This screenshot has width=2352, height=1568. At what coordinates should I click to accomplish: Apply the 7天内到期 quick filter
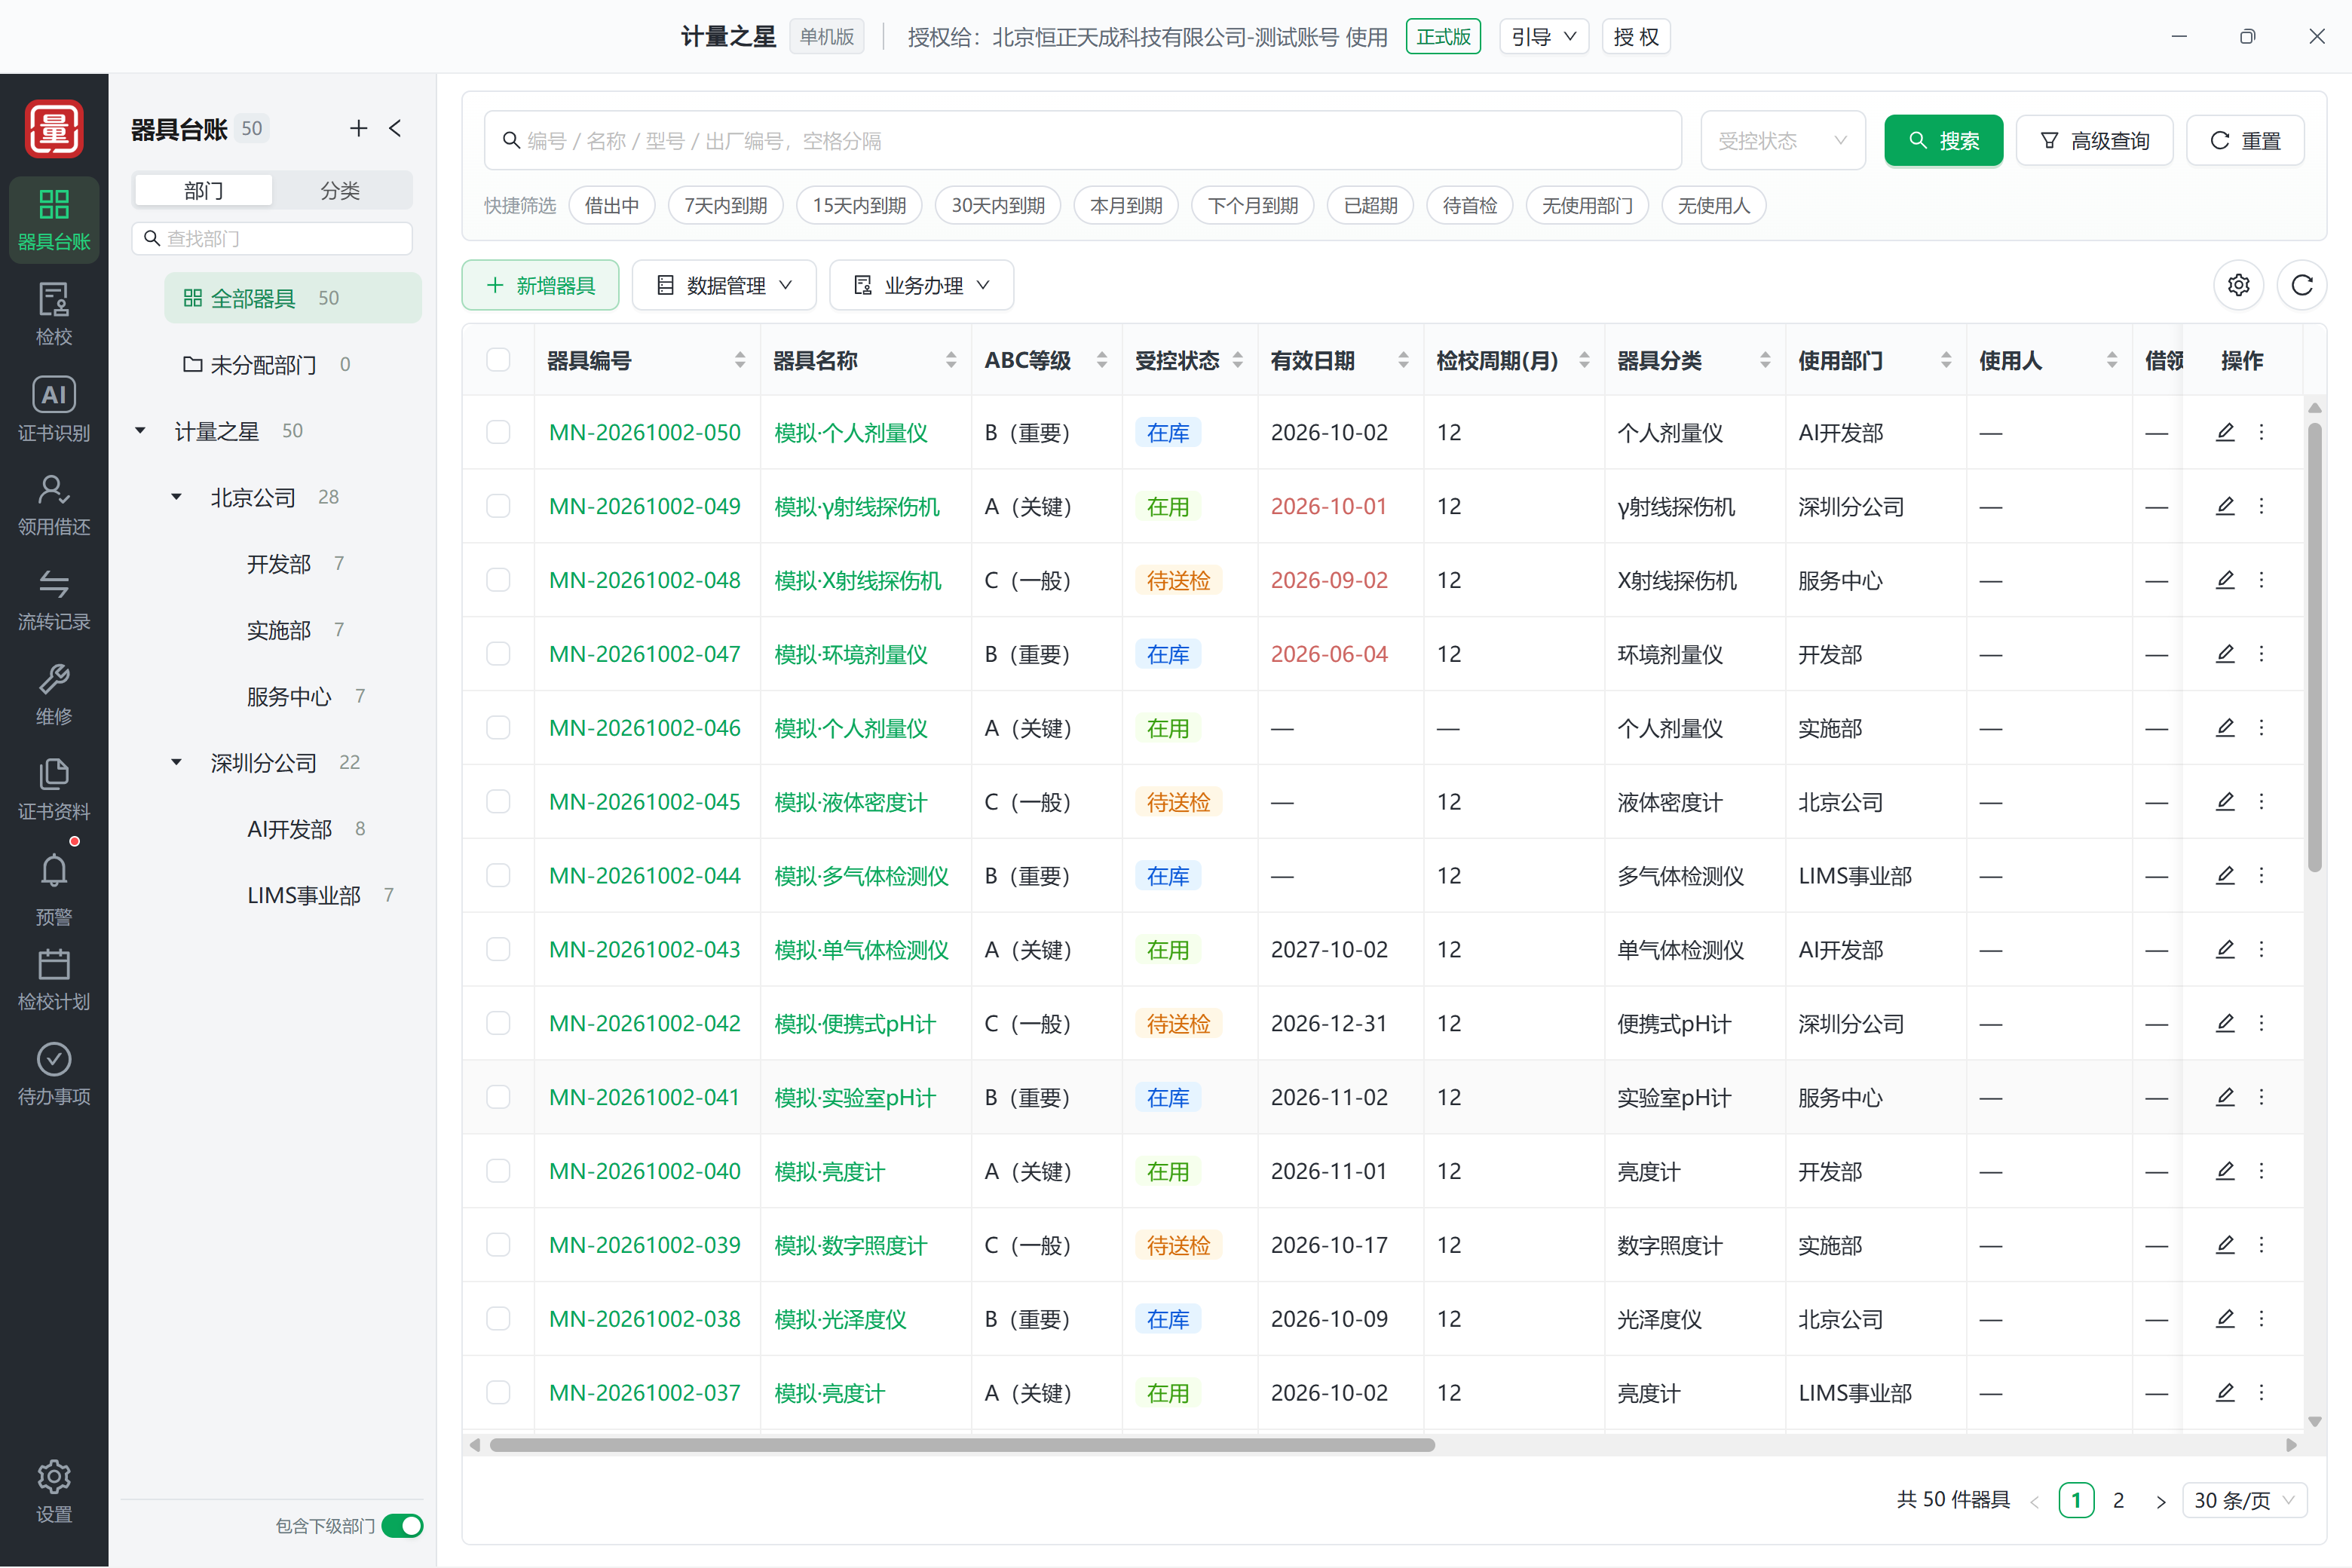point(725,205)
